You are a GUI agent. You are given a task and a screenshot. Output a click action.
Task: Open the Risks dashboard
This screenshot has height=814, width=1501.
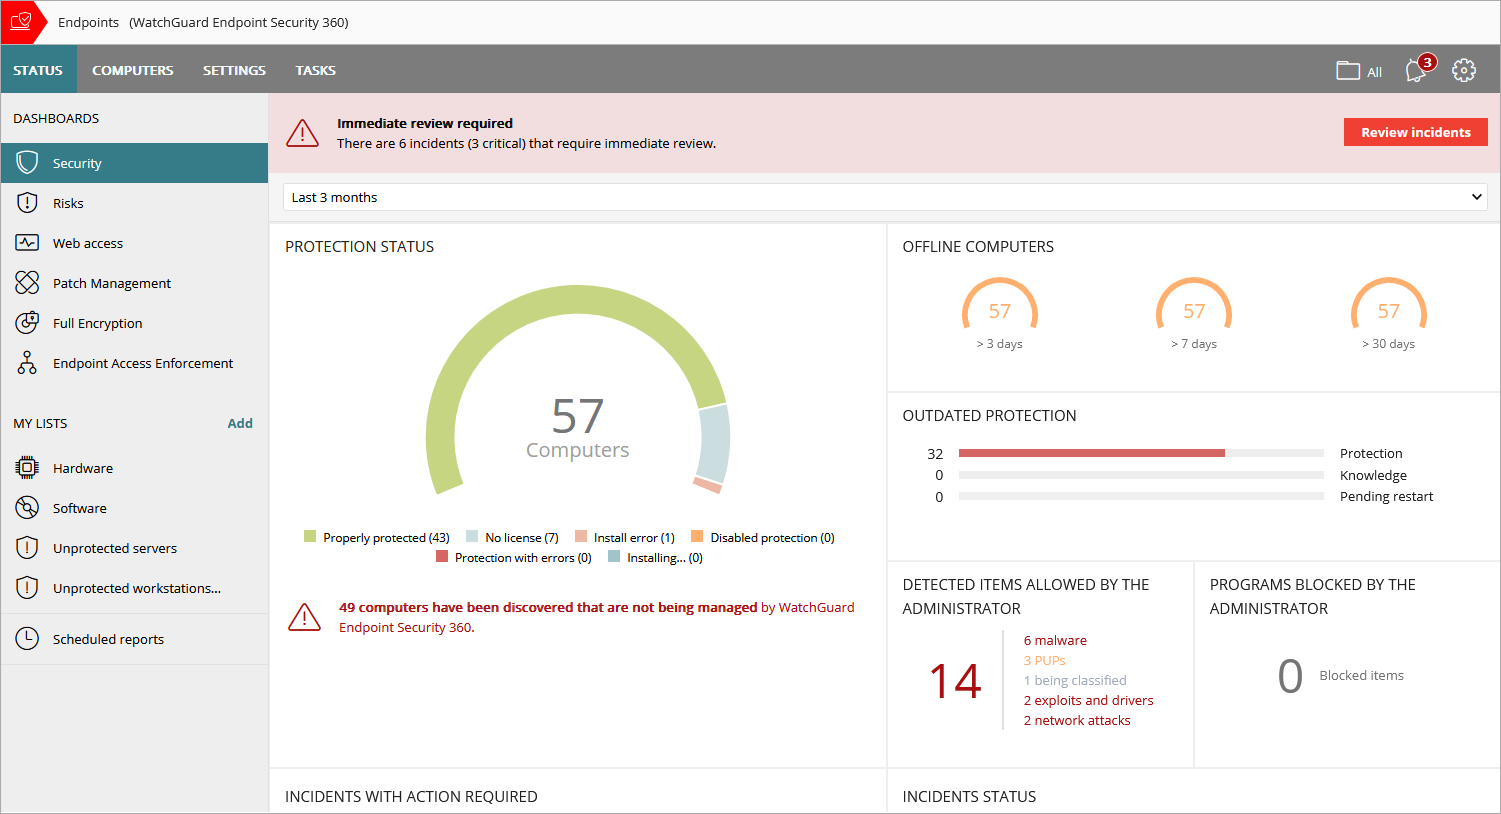134,203
